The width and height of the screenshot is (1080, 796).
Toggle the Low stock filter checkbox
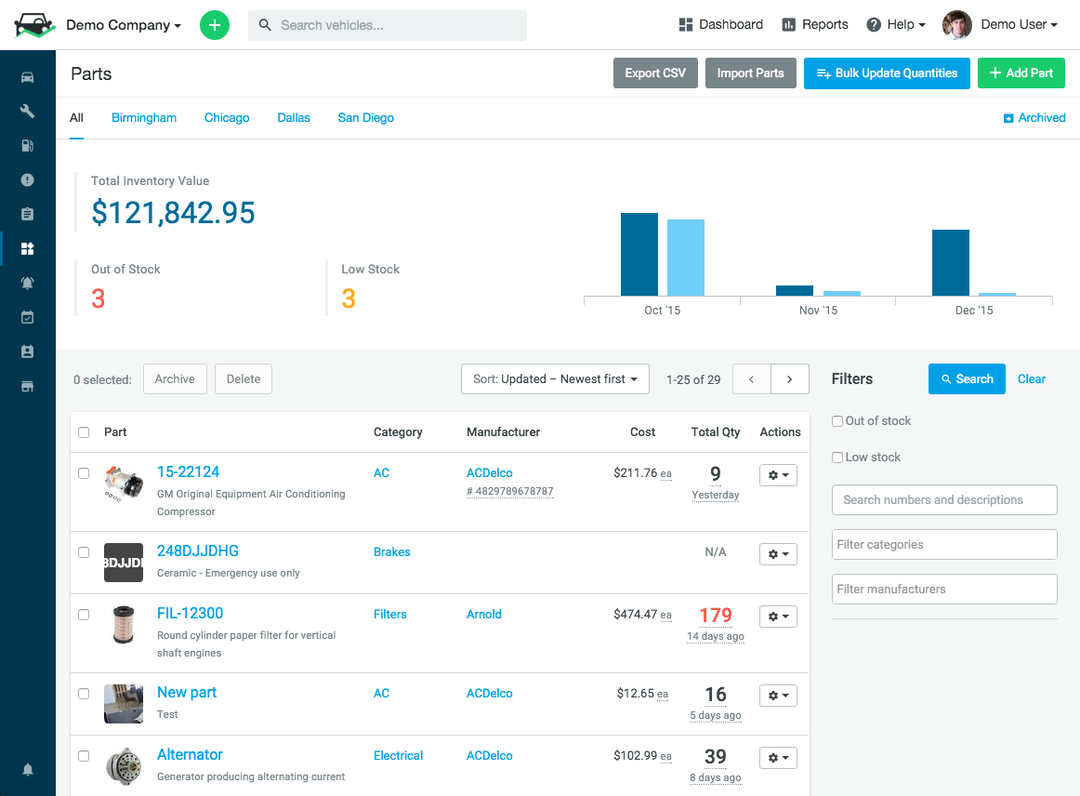pos(838,457)
